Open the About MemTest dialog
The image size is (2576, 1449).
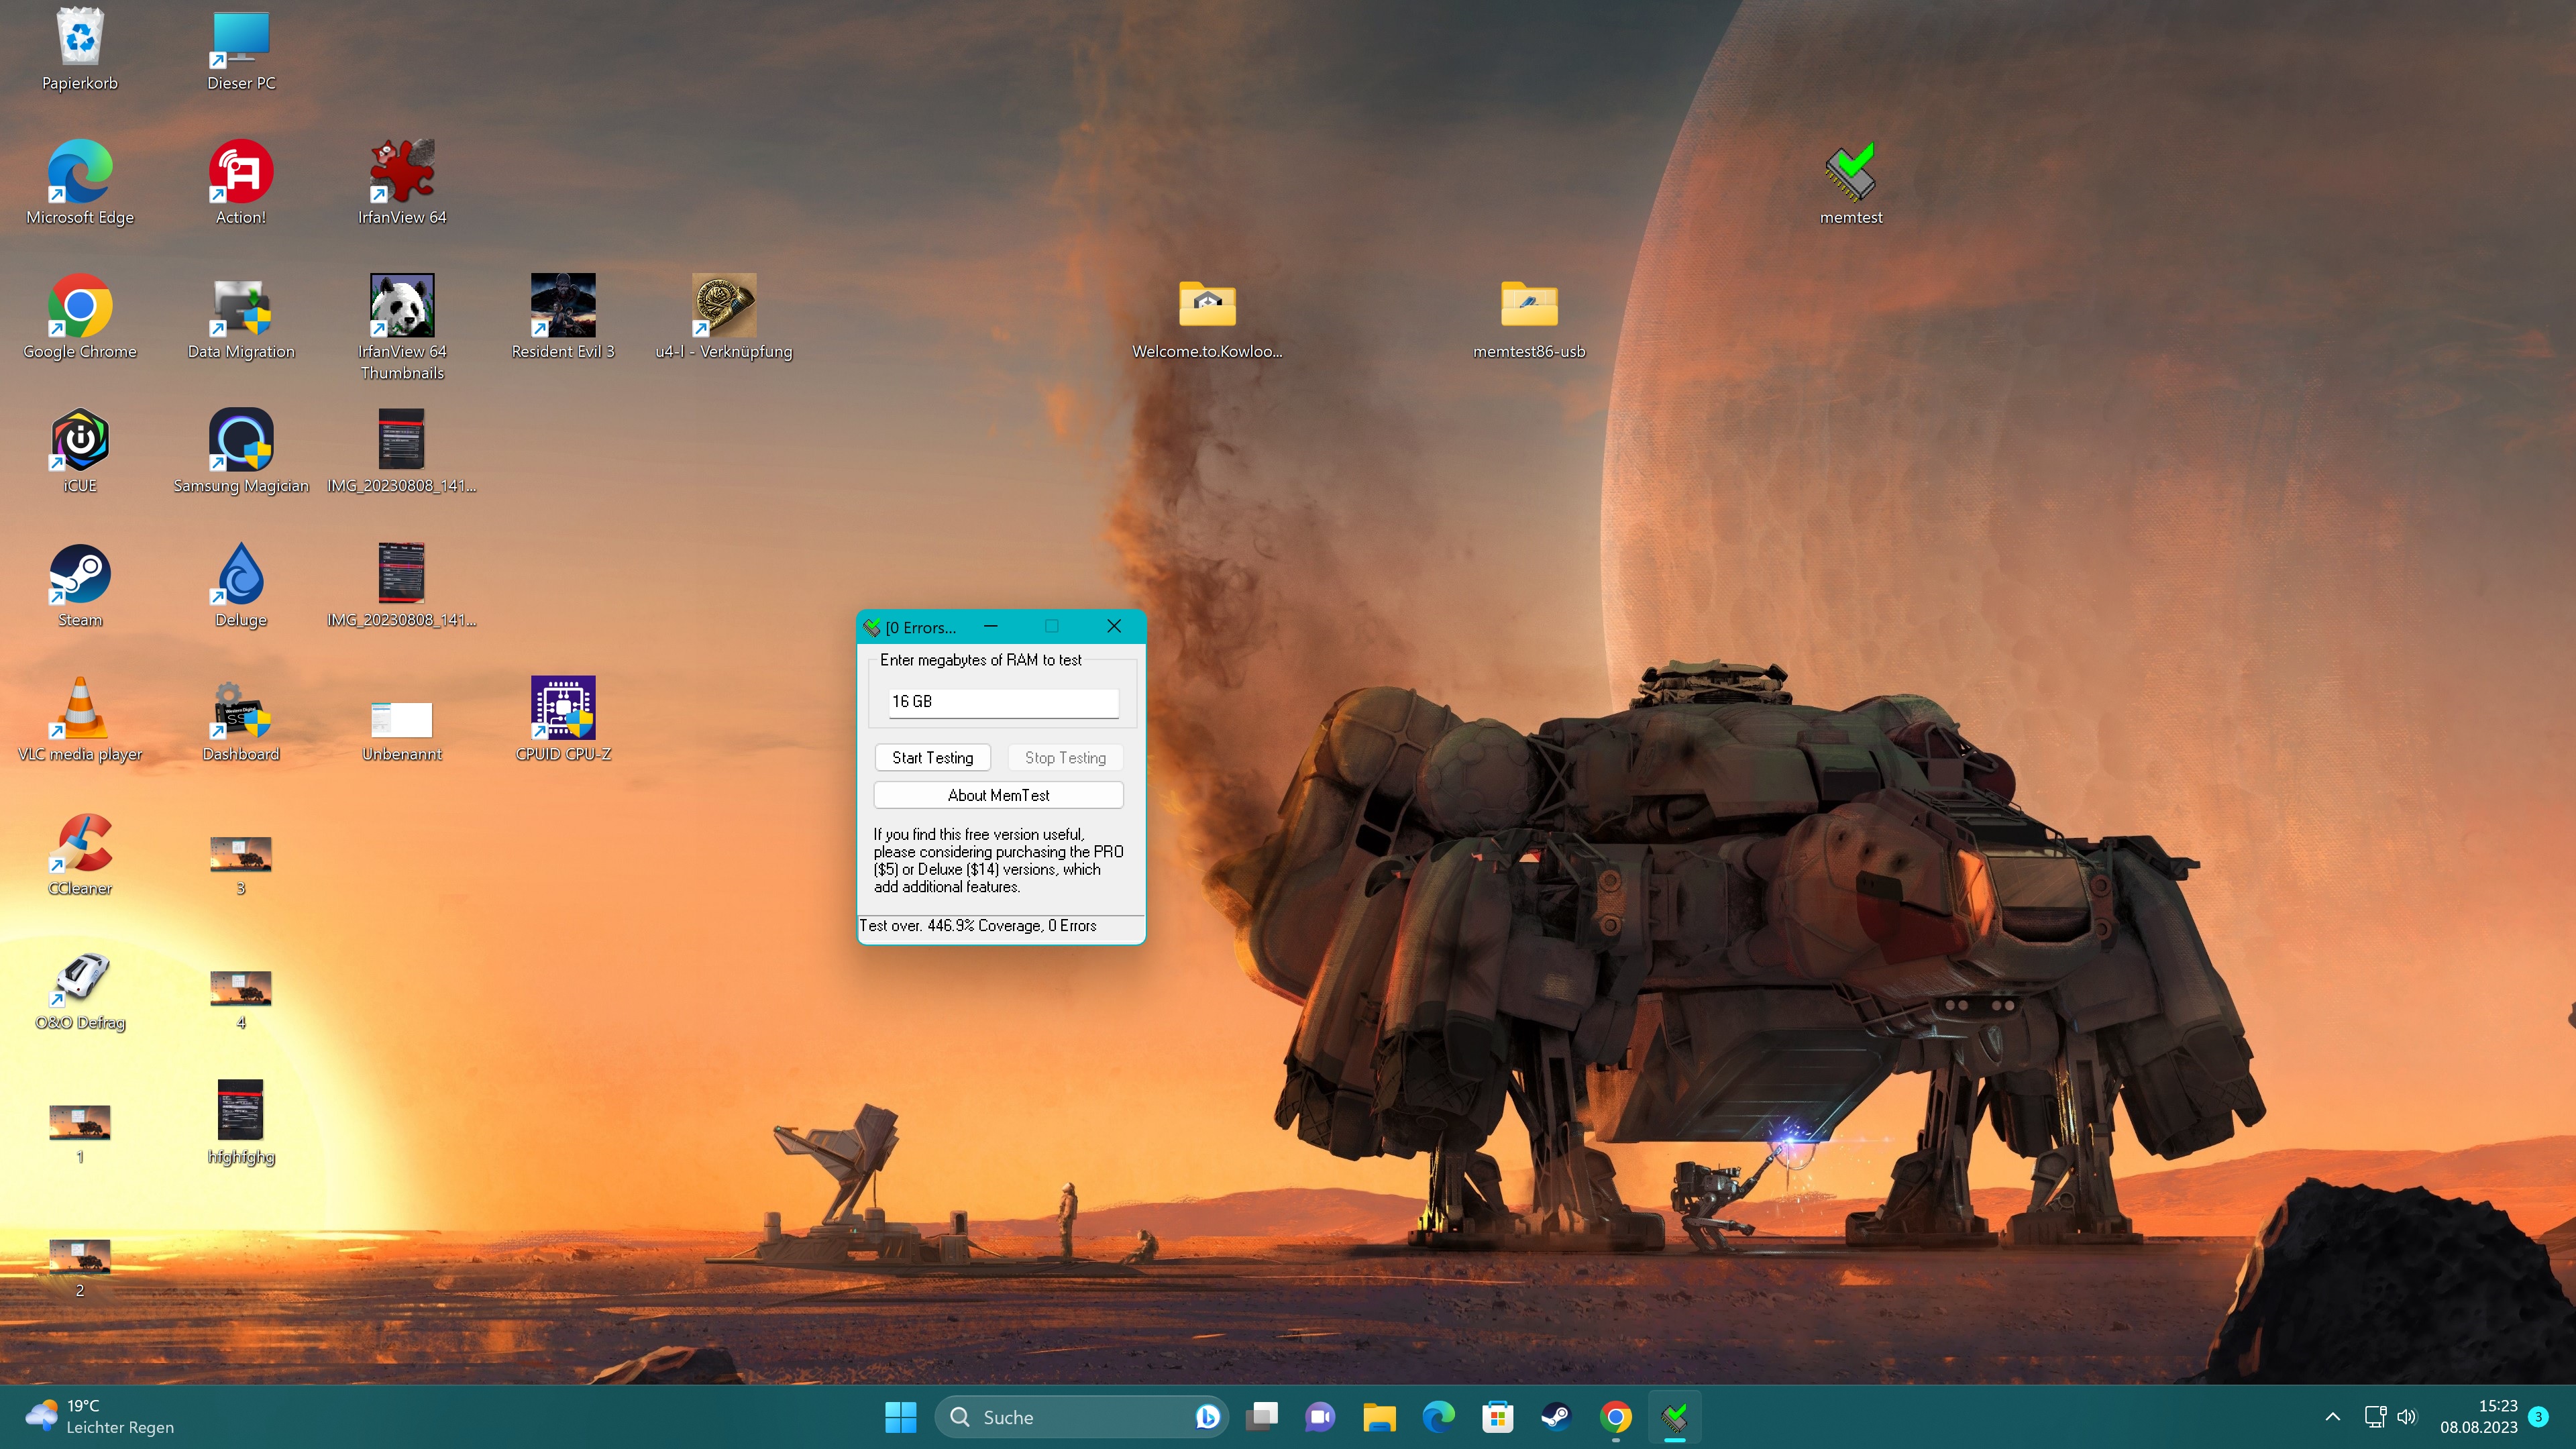click(998, 795)
